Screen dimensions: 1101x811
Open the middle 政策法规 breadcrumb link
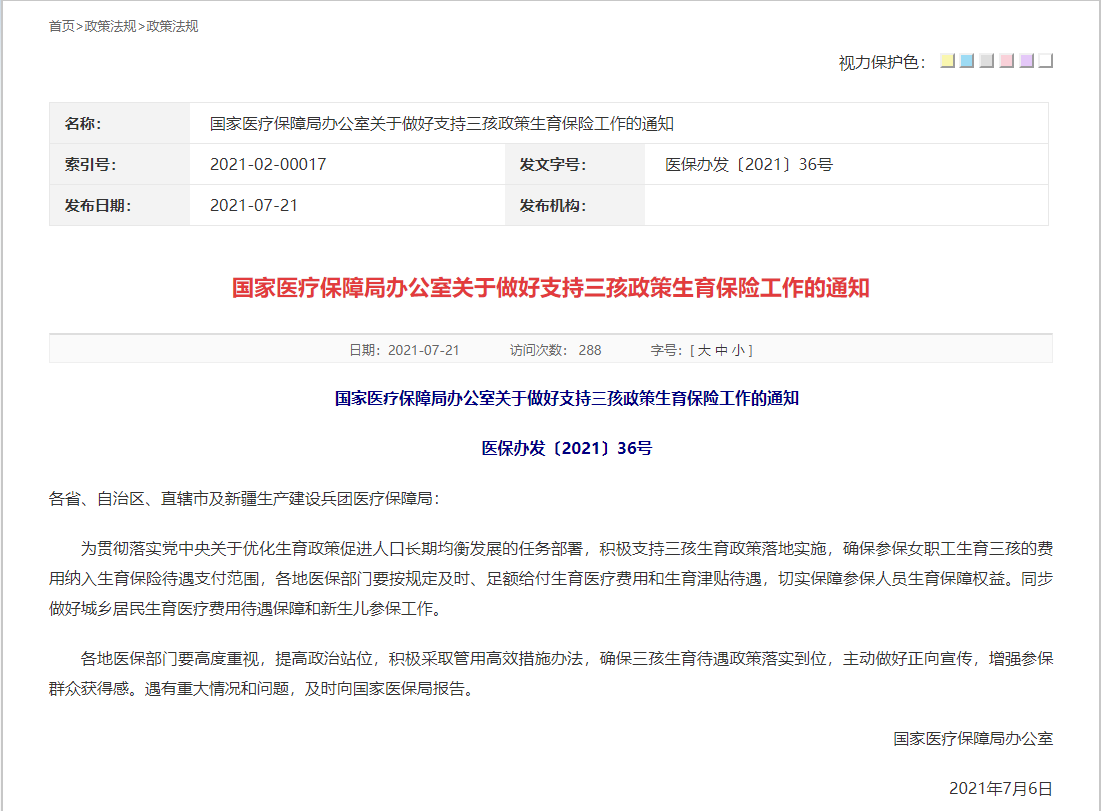[x=110, y=26]
